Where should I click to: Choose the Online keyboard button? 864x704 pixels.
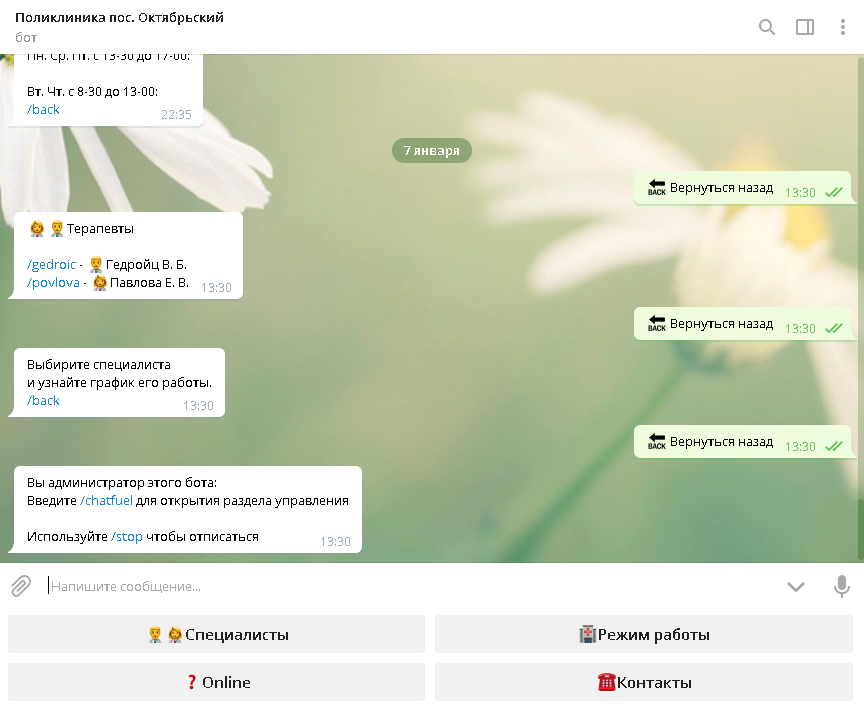[x=217, y=682]
